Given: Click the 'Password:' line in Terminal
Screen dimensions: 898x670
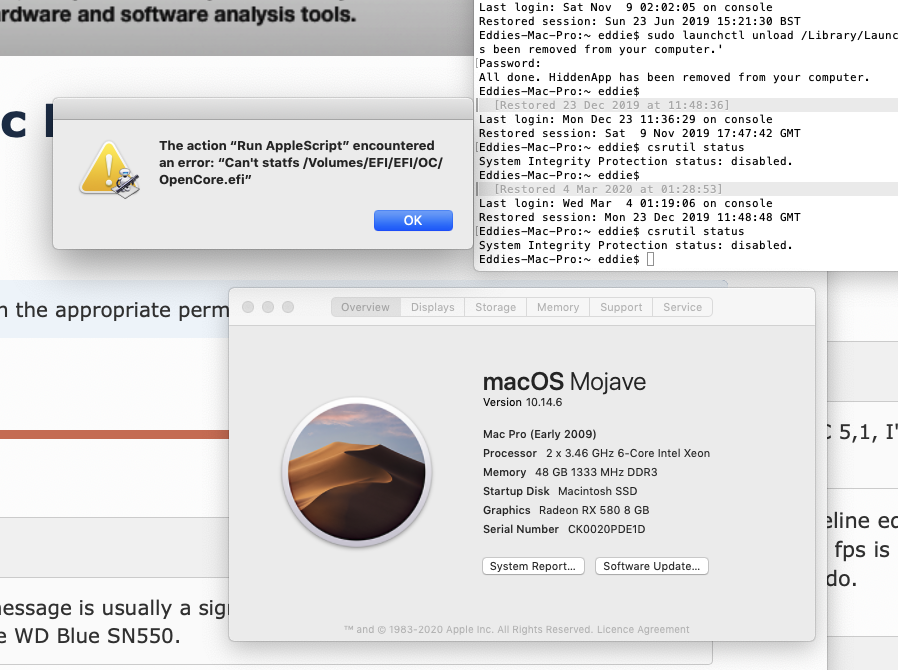Looking at the screenshot, I should pos(510,63).
